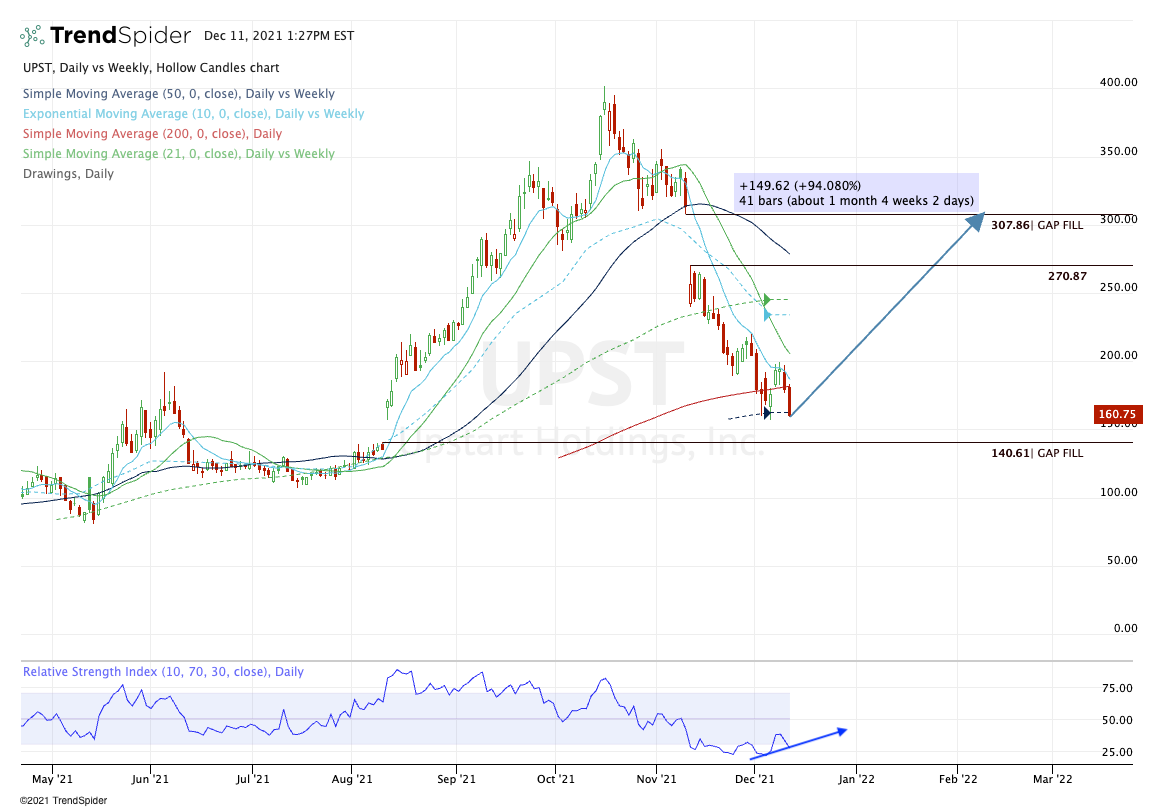Click the 50.00 price axis label
Screen dimensions: 1163x810
click(x=1122, y=560)
